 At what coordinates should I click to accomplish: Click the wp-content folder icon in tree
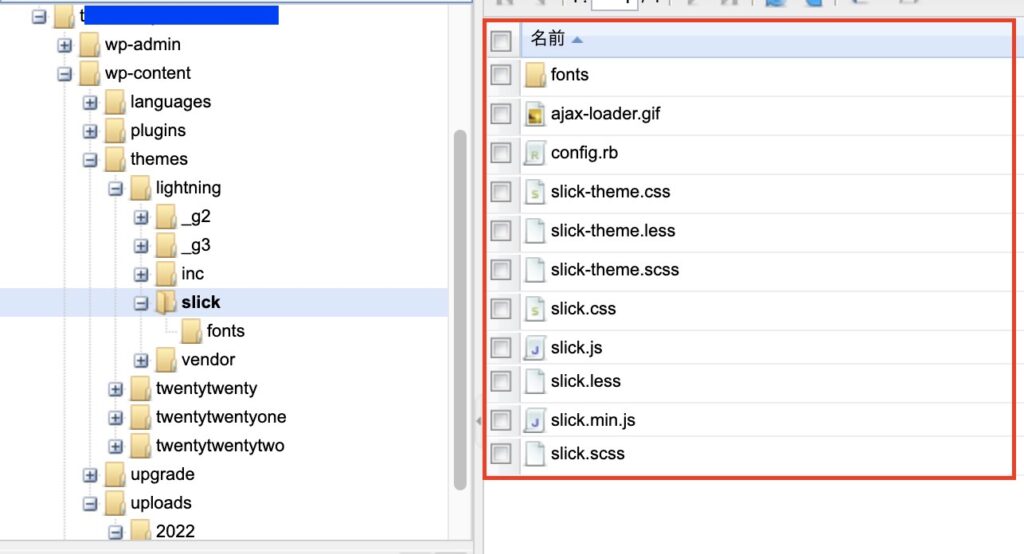click(89, 73)
